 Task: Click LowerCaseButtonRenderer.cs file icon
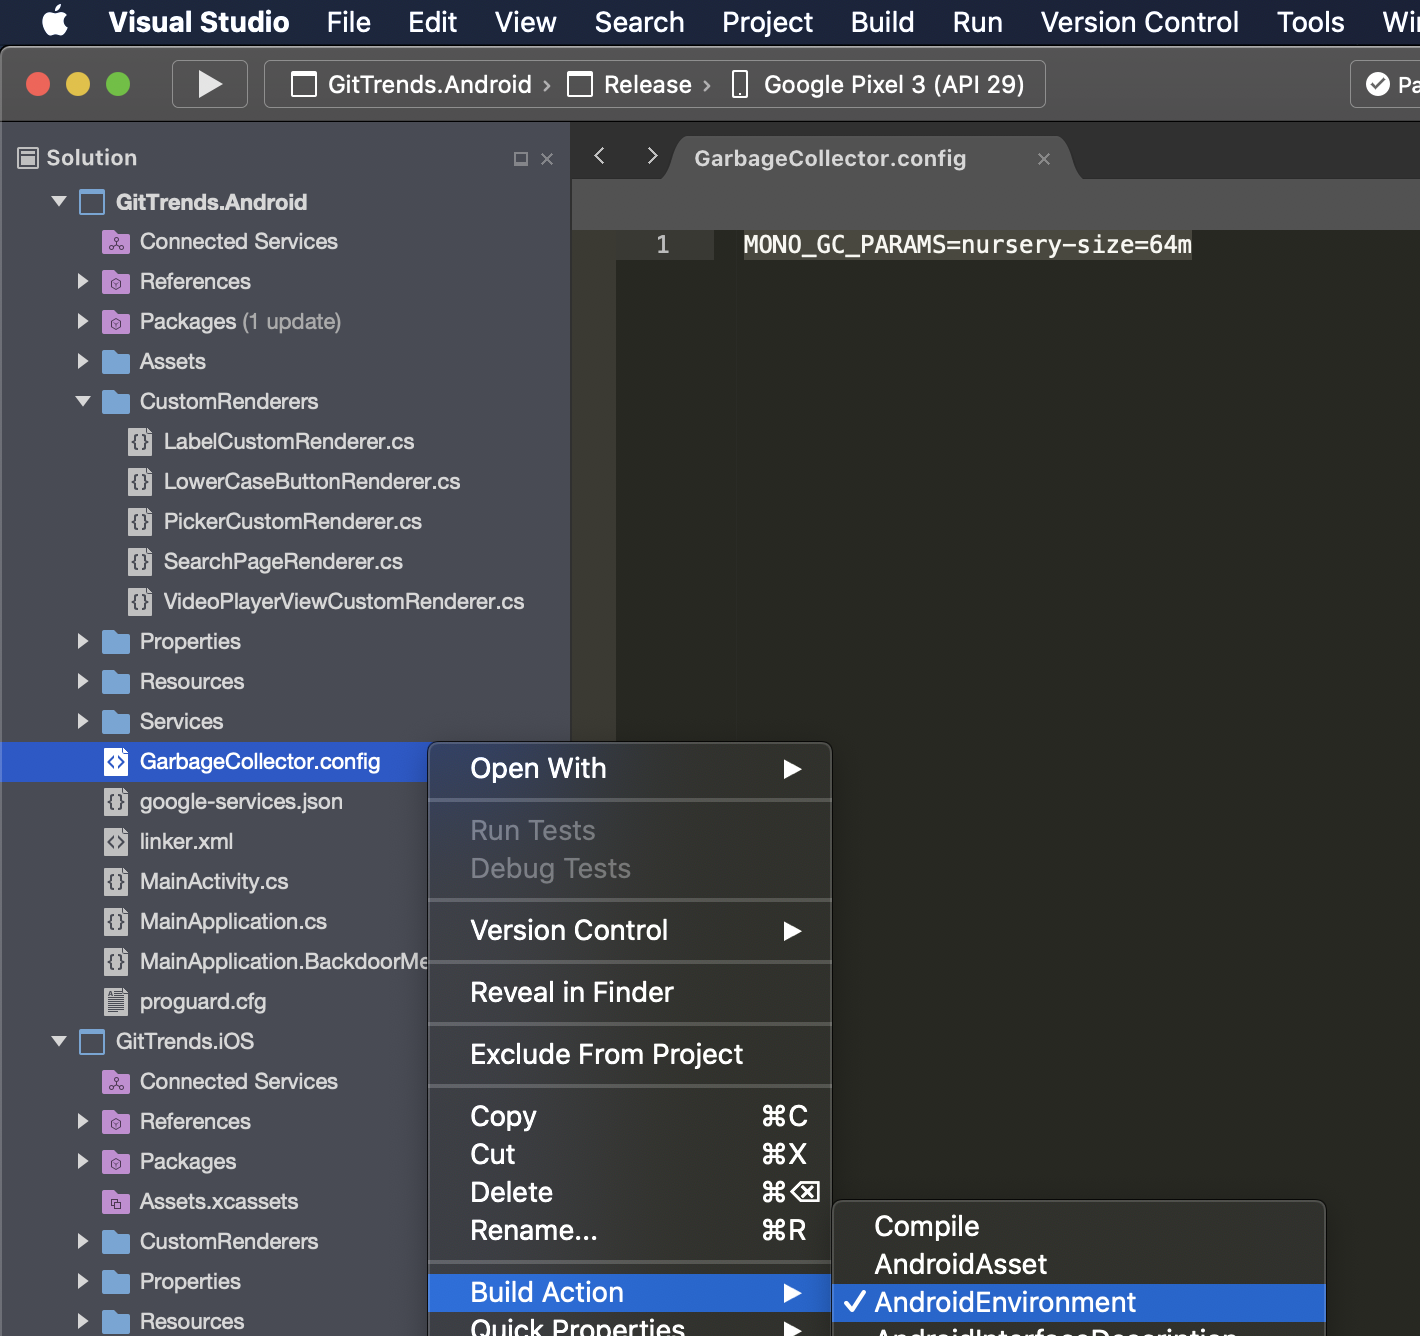coord(140,482)
